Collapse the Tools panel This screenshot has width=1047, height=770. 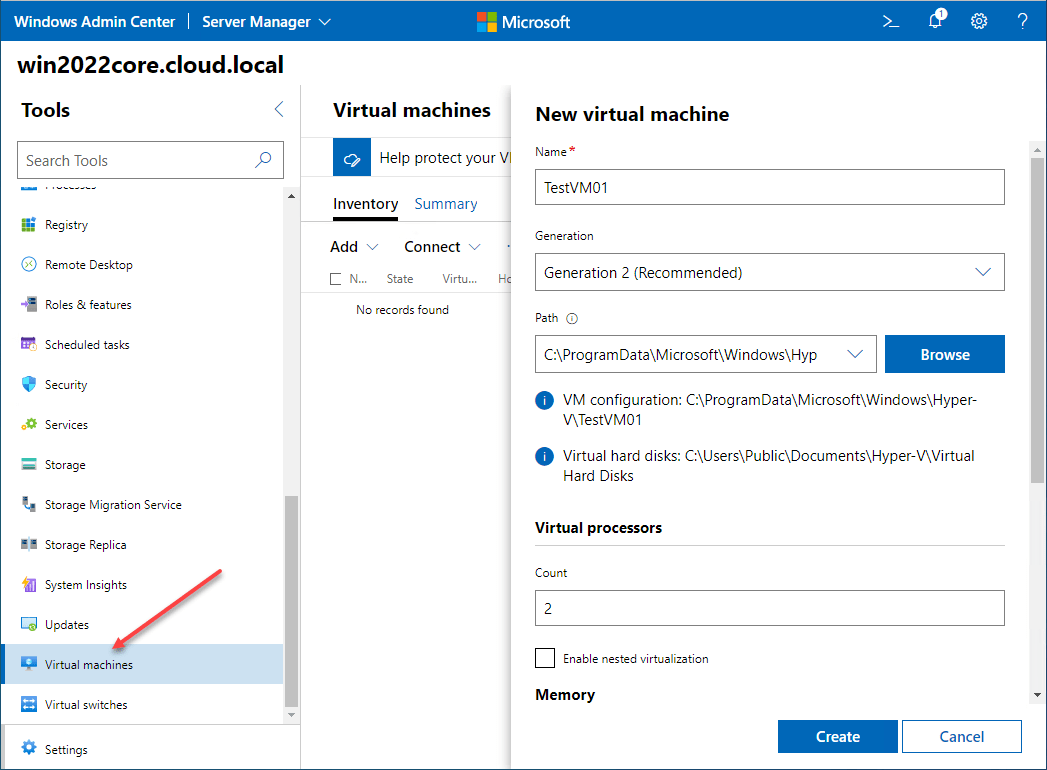point(279,110)
